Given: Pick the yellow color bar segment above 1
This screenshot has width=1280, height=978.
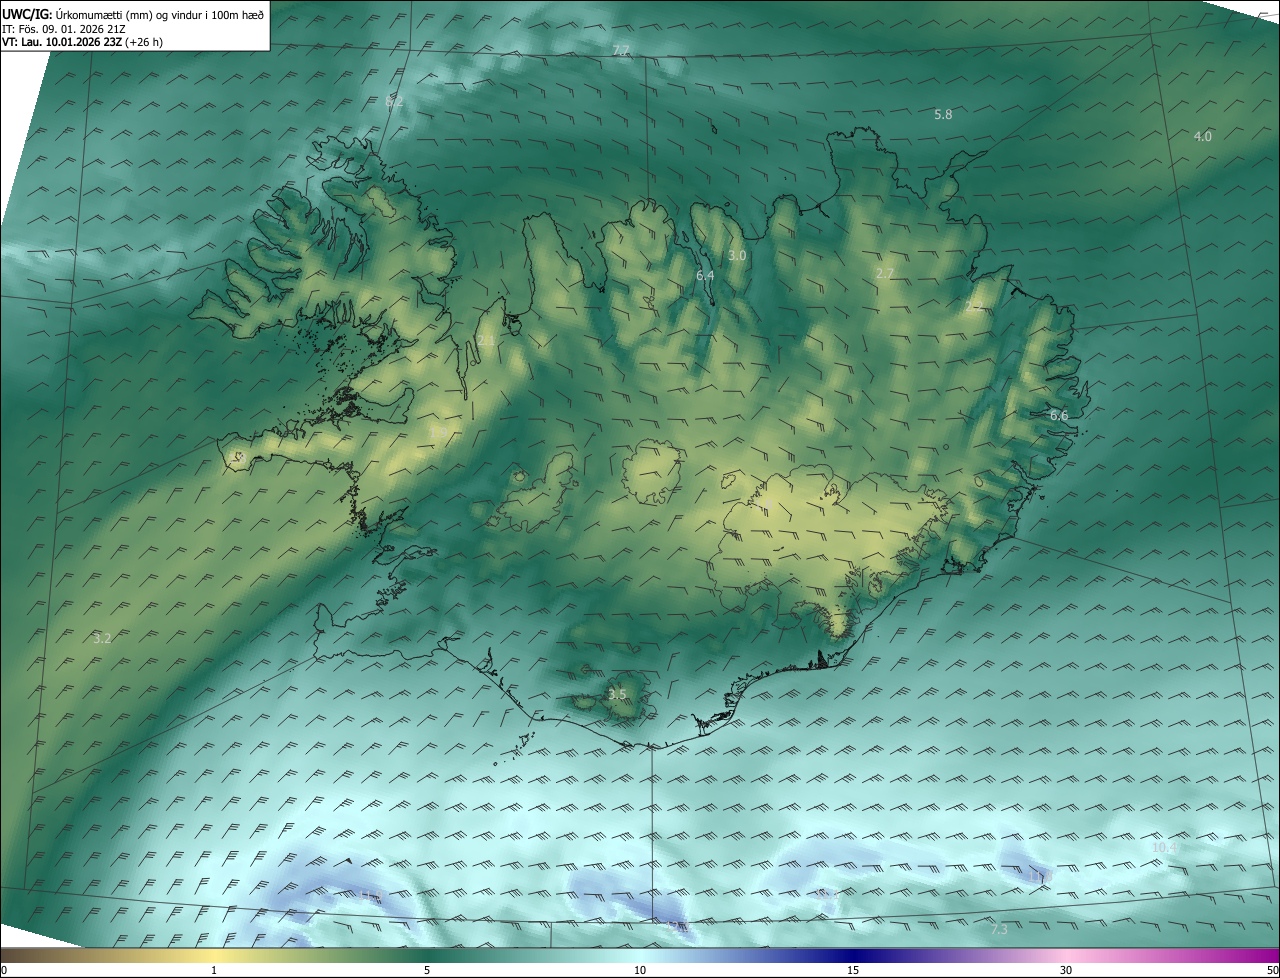Looking at the screenshot, I should (214, 956).
